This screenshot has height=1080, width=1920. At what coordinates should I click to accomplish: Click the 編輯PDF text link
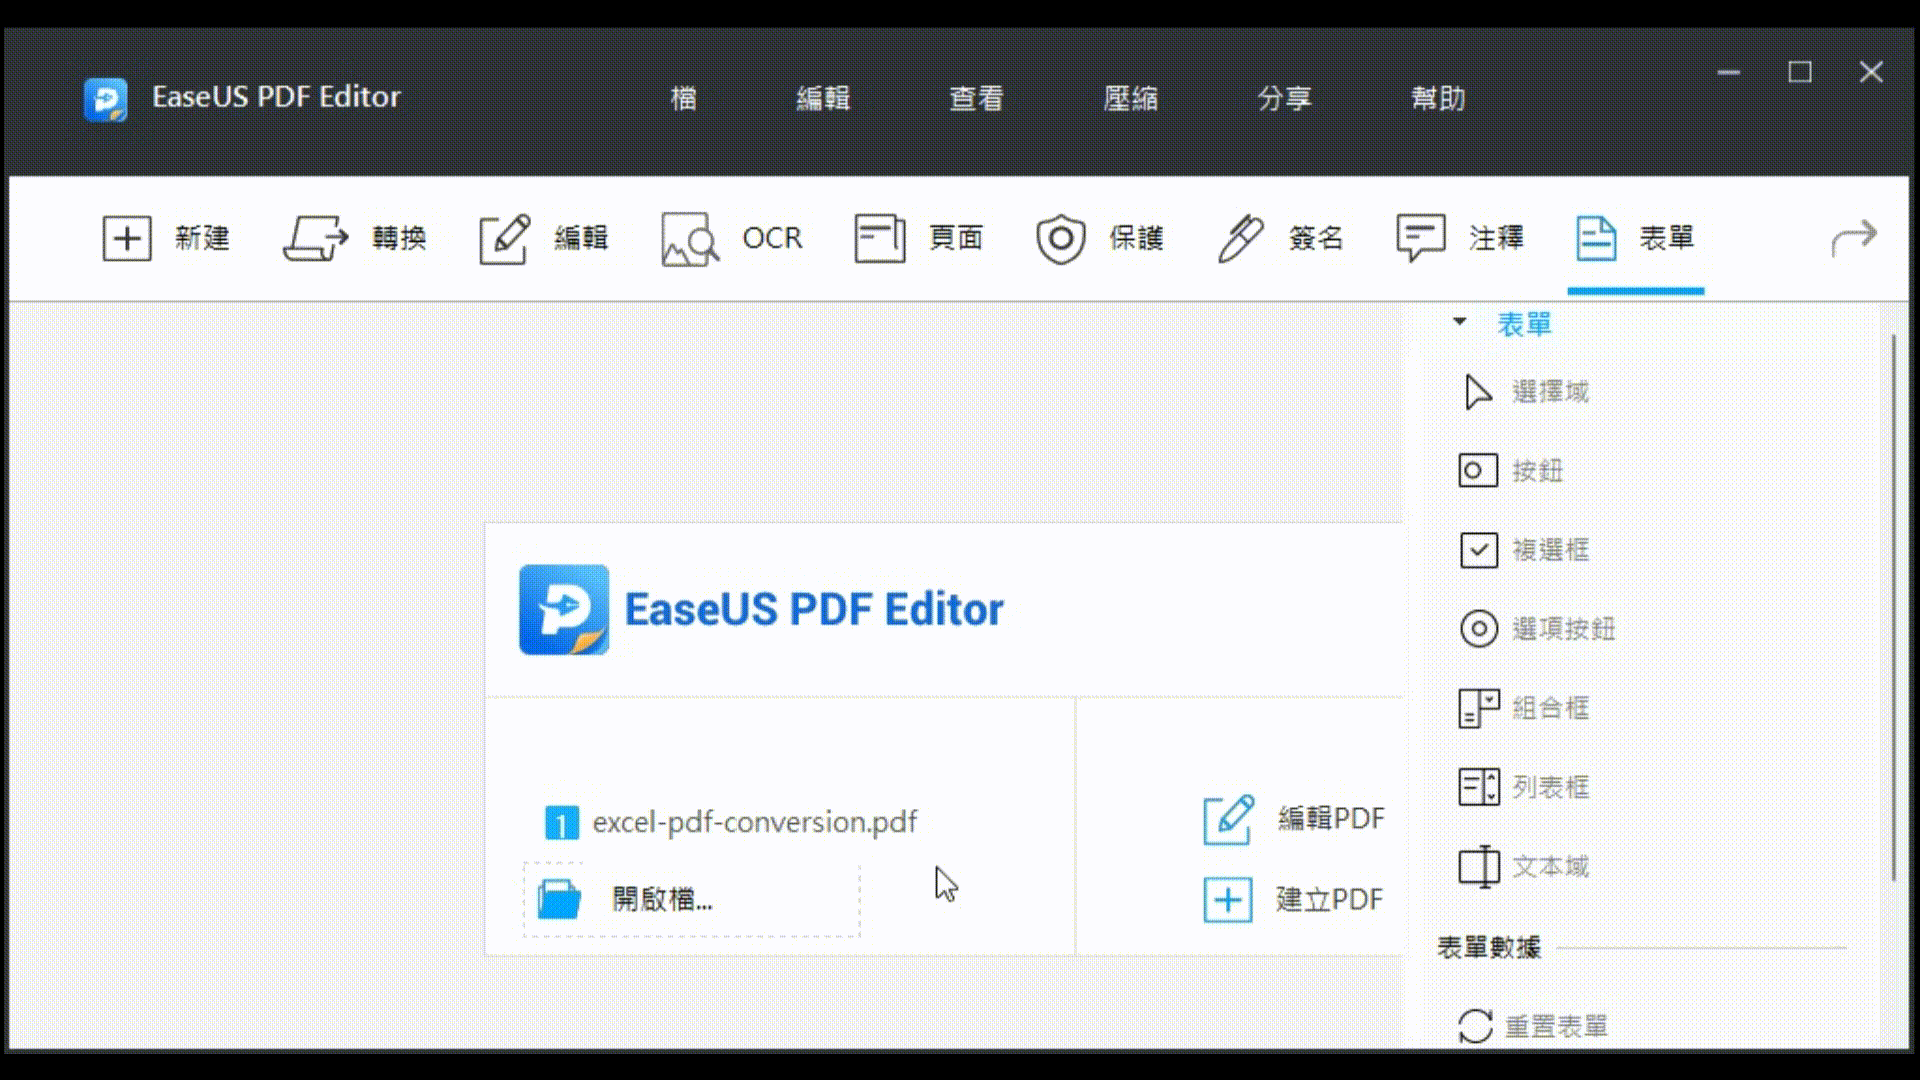(1331, 819)
